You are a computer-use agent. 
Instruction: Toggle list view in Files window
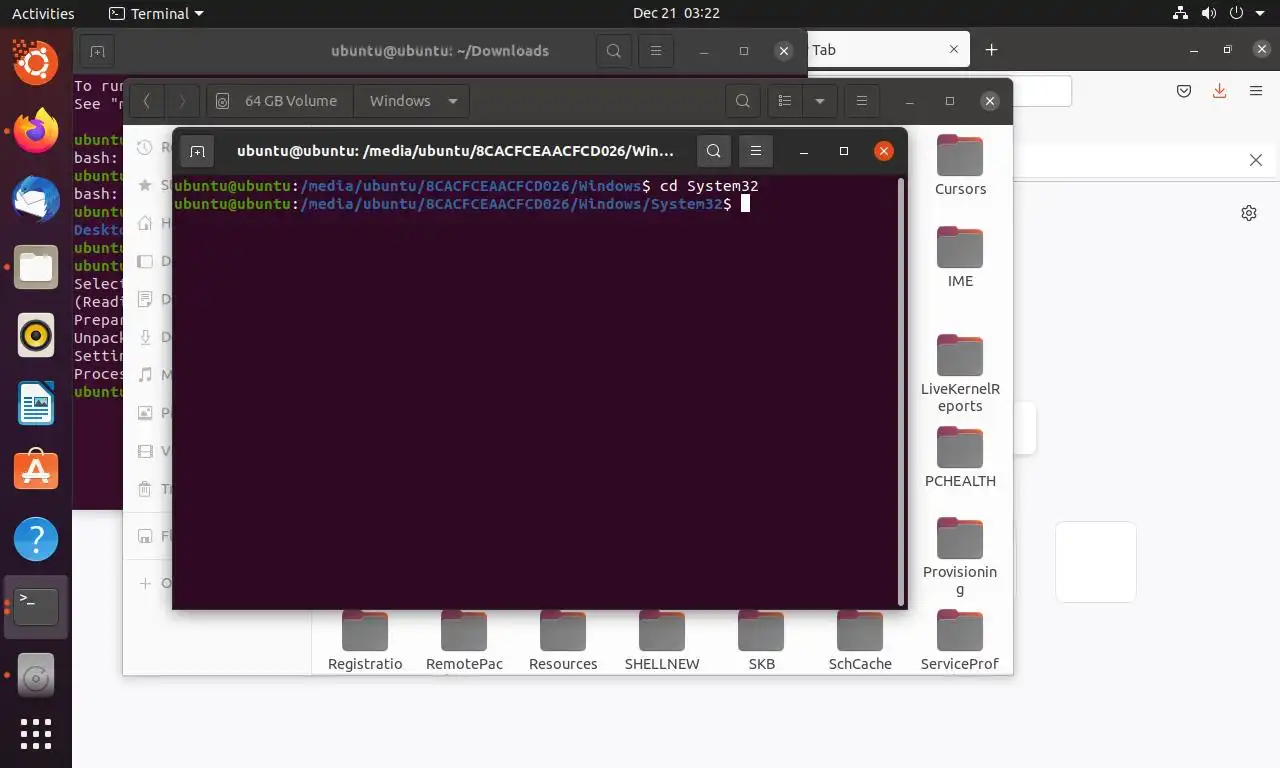[x=785, y=101]
